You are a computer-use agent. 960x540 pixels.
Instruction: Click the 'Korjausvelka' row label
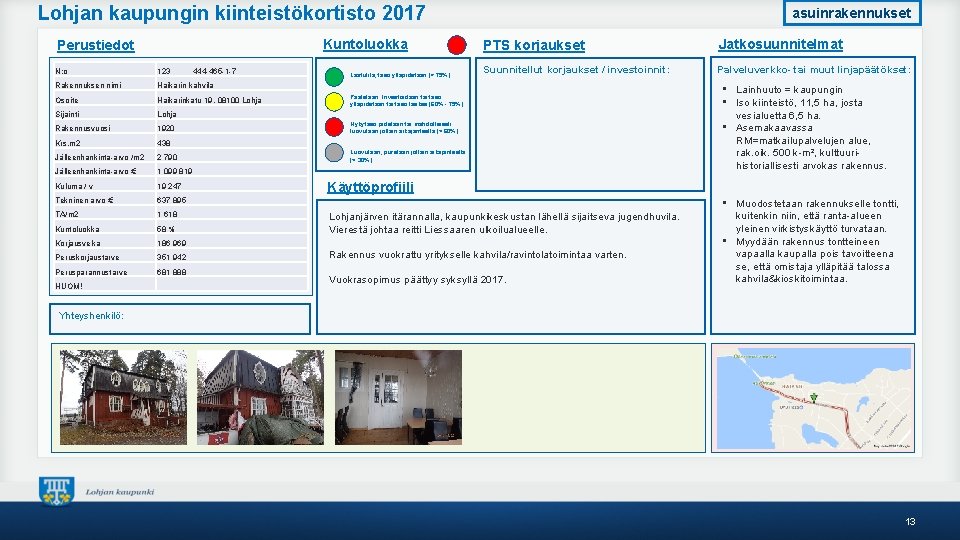(x=78, y=243)
